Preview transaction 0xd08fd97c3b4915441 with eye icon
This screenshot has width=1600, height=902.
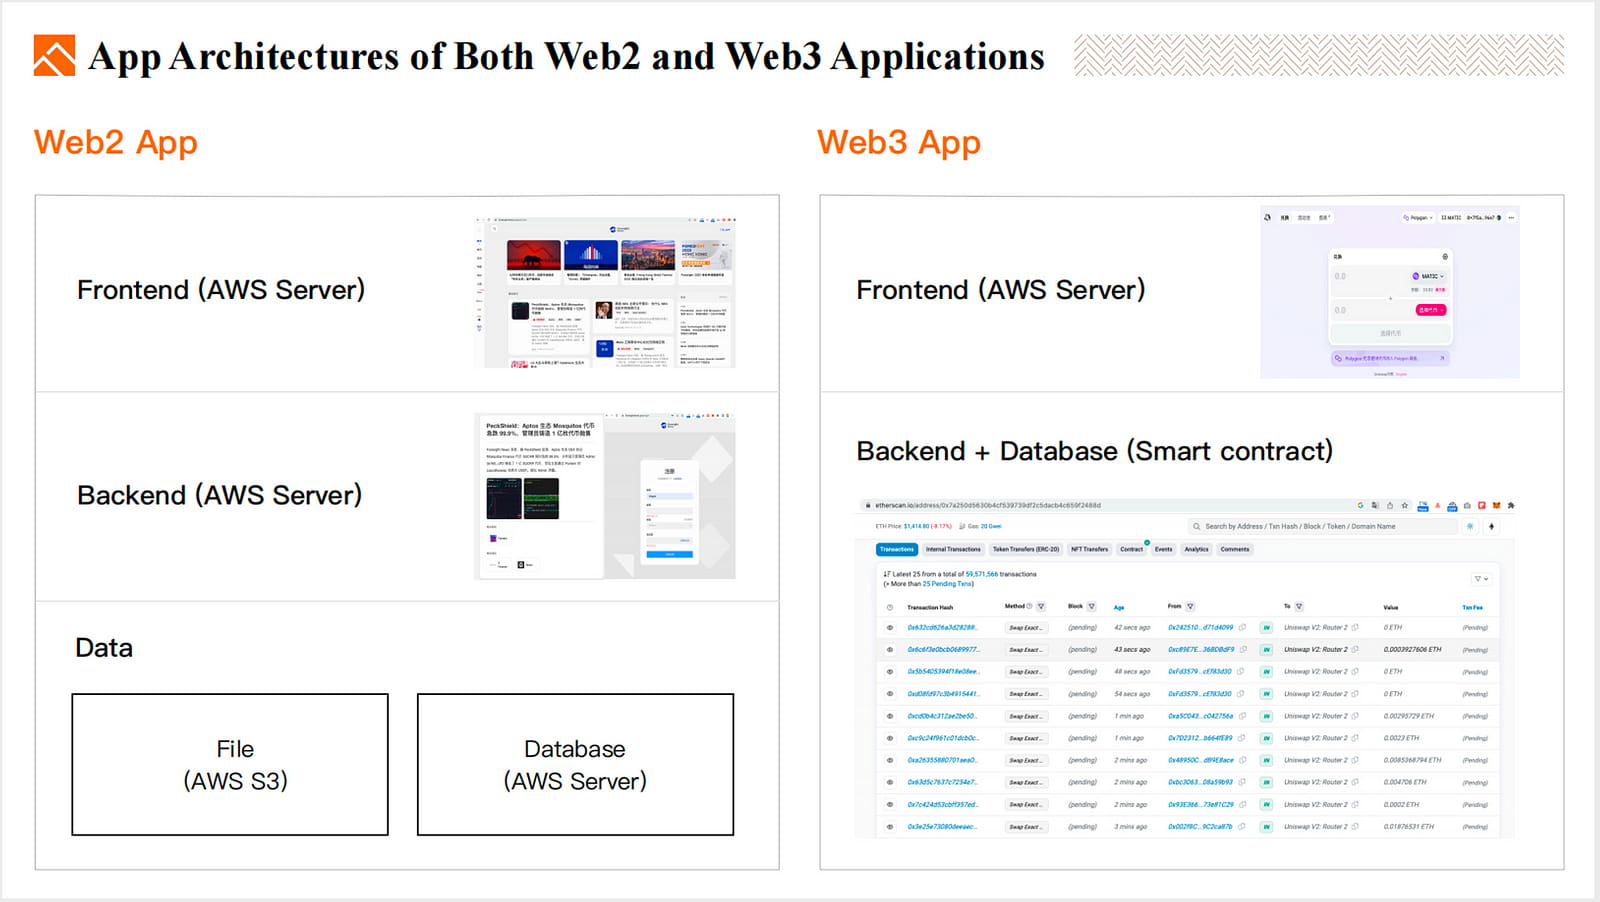[x=890, y=694]
